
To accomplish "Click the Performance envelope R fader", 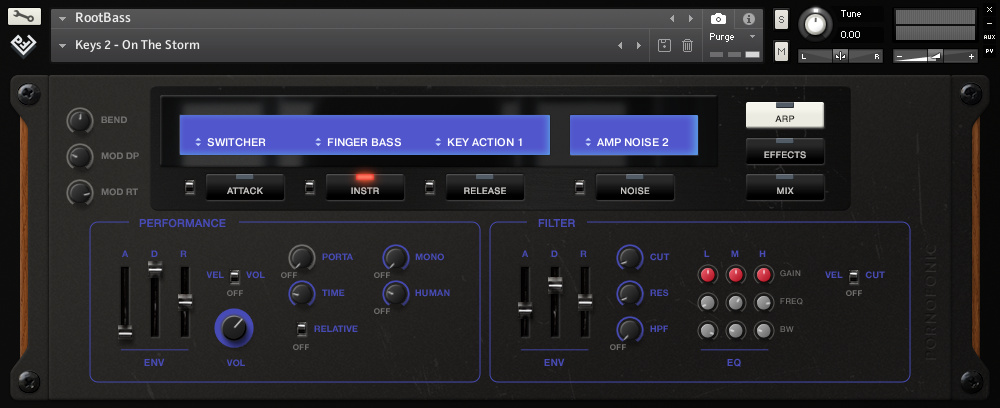I will coord(185,302).
